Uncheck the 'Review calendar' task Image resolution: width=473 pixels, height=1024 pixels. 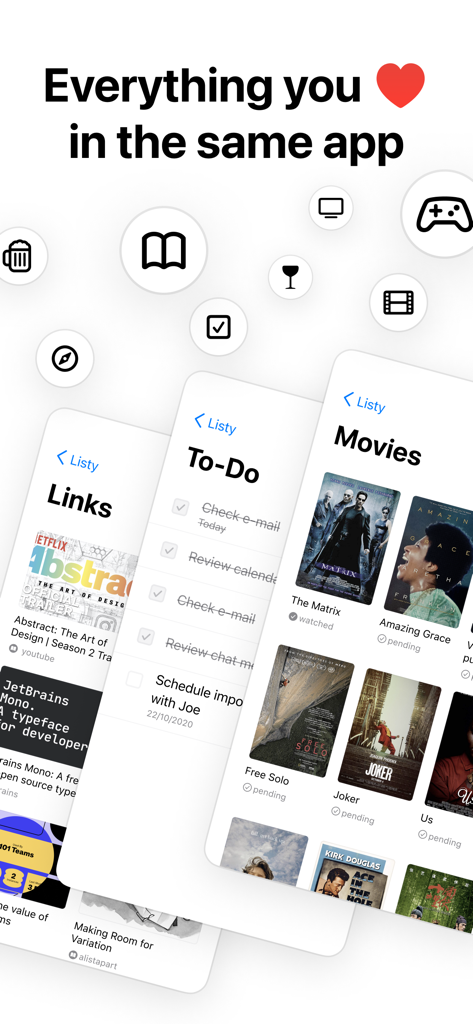pos(169,550)
